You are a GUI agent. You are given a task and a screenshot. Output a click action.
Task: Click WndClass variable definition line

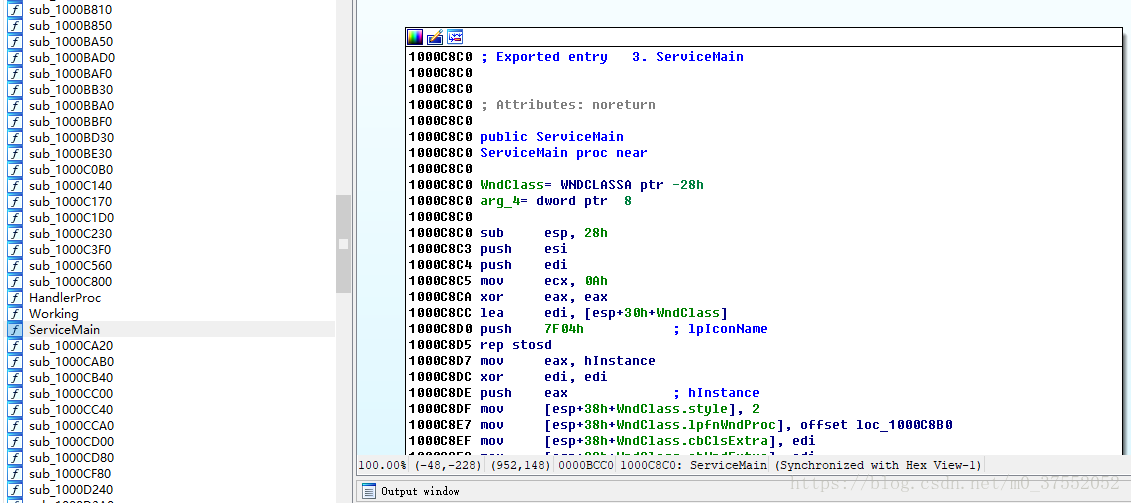pos(591,185)
